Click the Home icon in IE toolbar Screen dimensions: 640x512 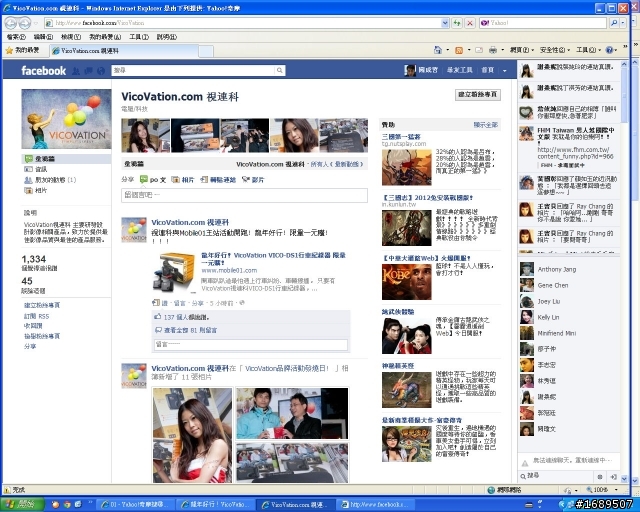point(438,50)
